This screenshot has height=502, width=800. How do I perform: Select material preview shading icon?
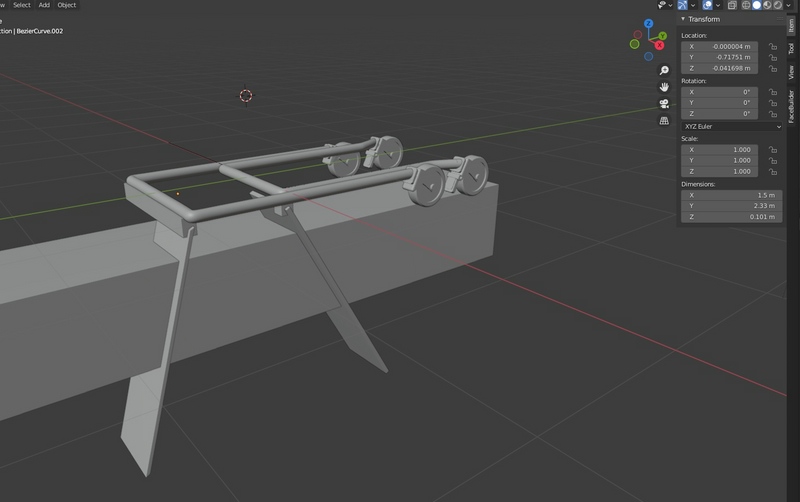point(768,5)
